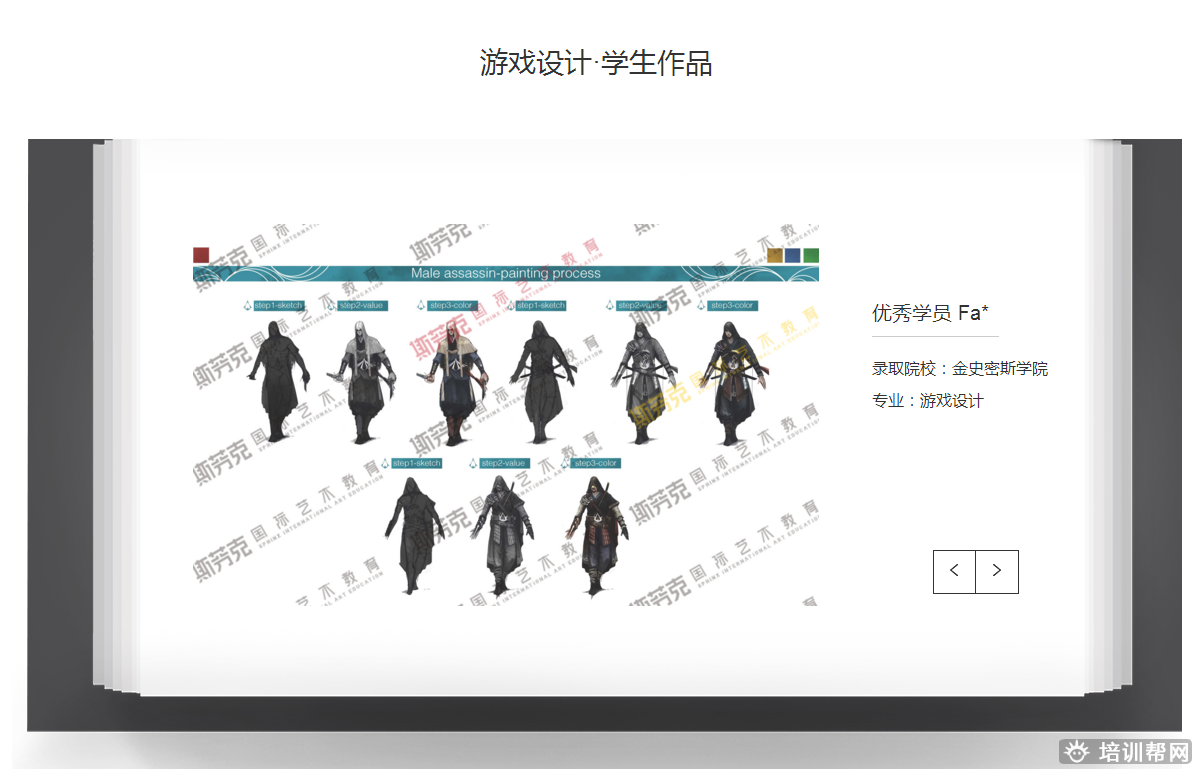The image size is (1197, 769).
Task: Click the 专业：游戏设计 text
Action: point(928,401)
